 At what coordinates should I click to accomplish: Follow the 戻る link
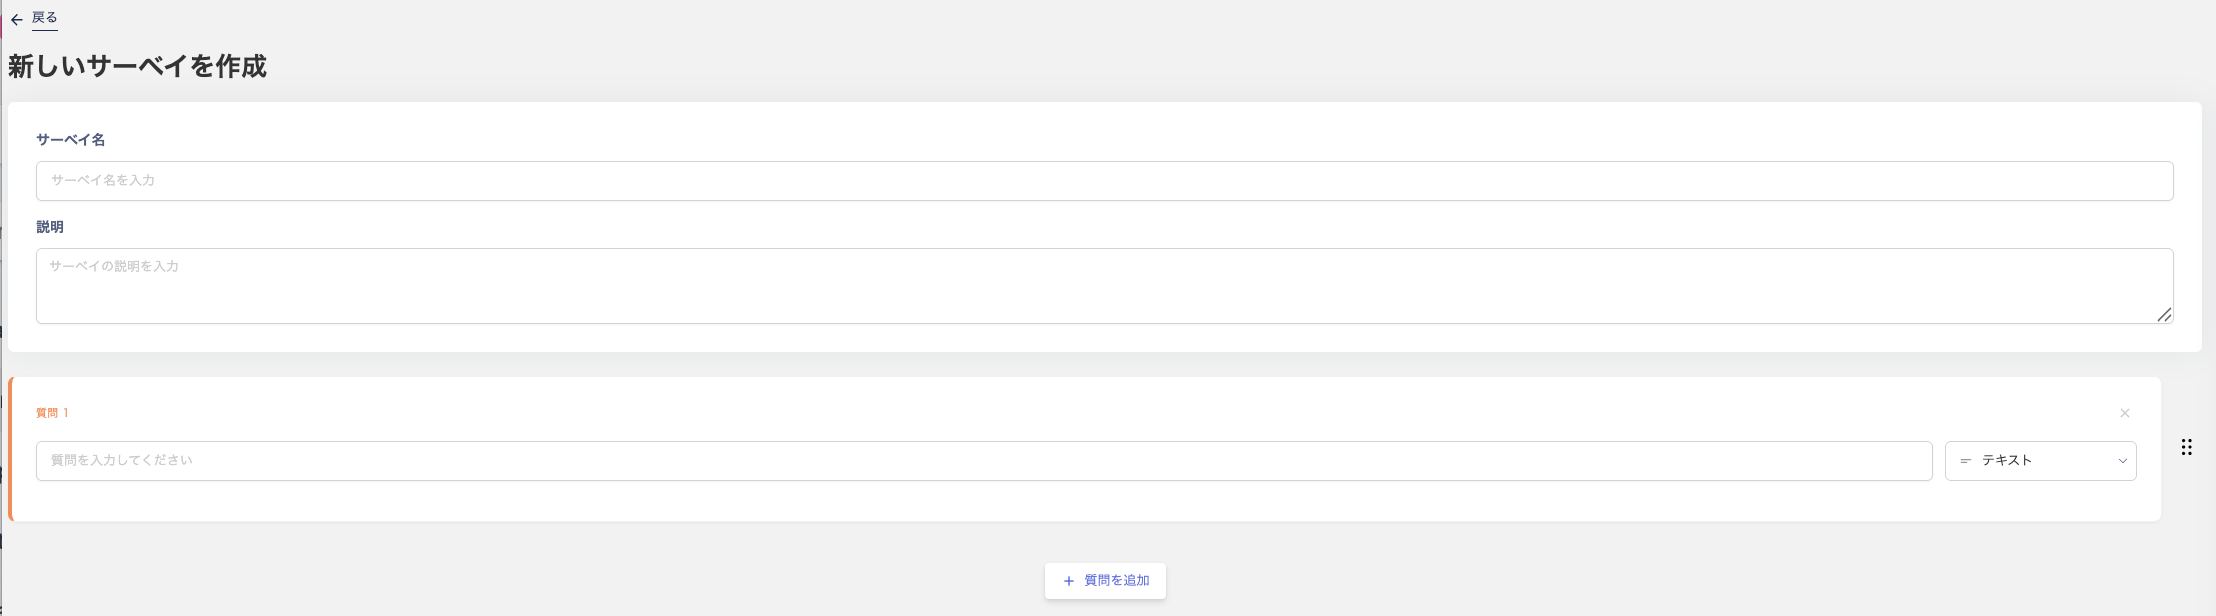tap(45, 18)
